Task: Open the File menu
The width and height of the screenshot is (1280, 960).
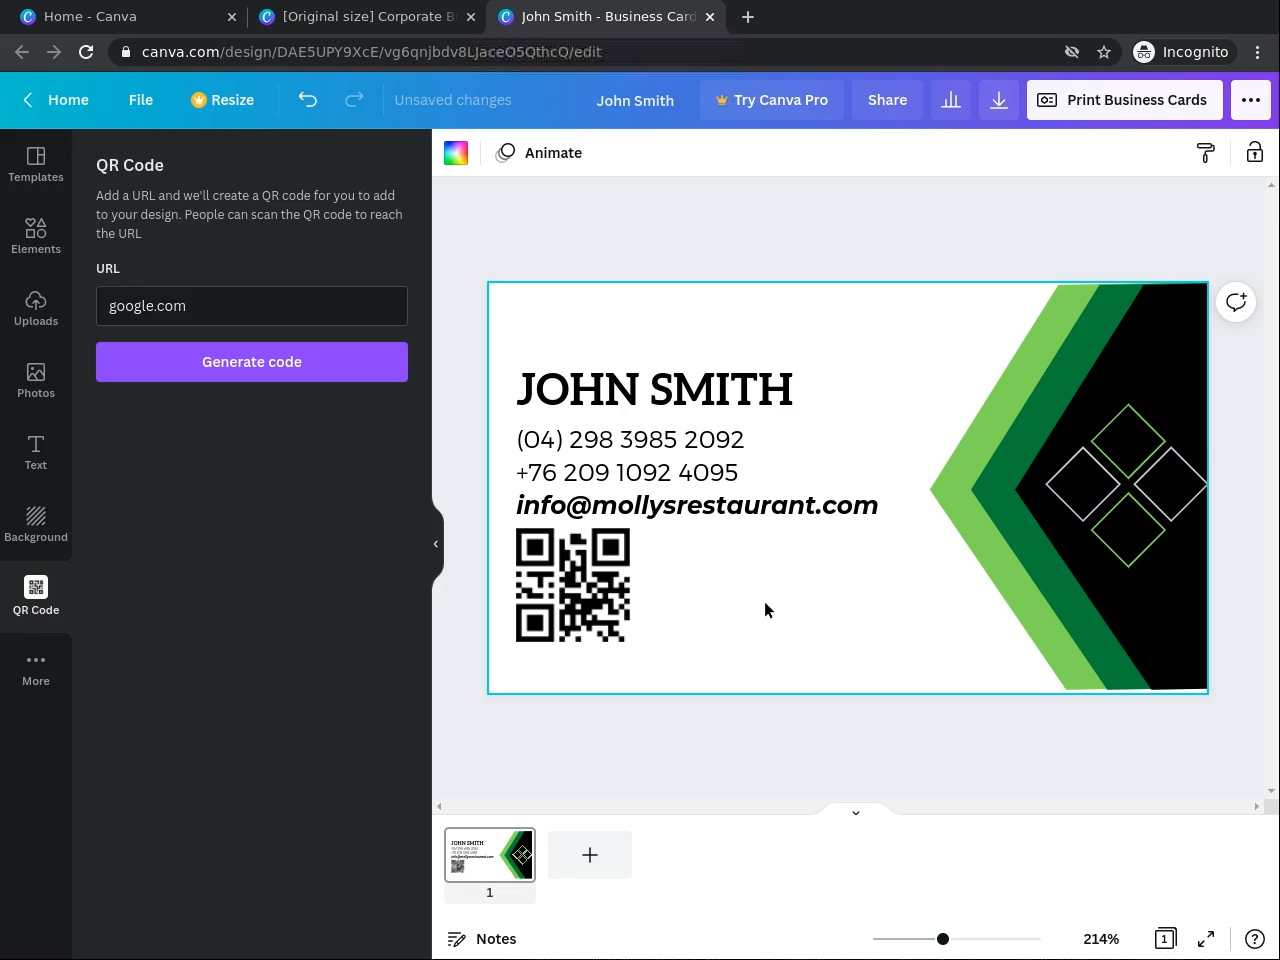Action: 141,100
